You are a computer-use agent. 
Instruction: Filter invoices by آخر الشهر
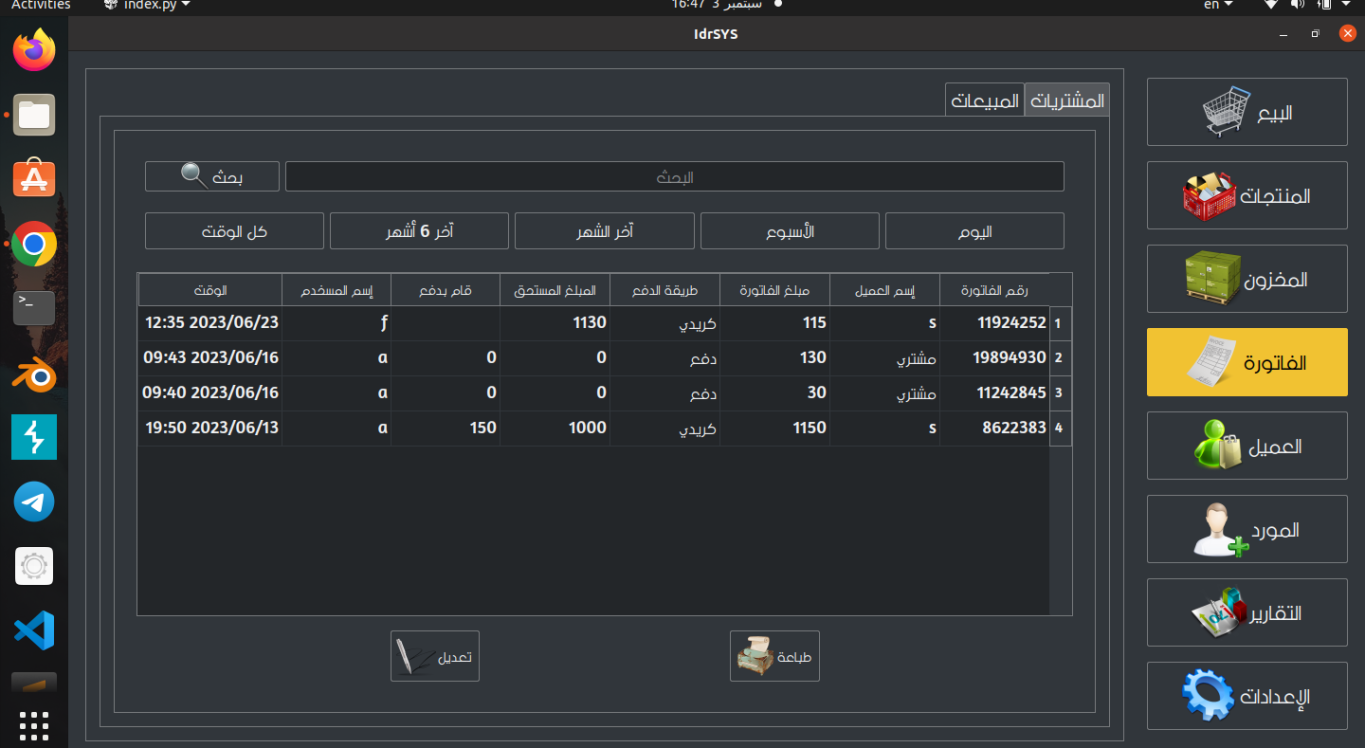[x=605, y=231]
